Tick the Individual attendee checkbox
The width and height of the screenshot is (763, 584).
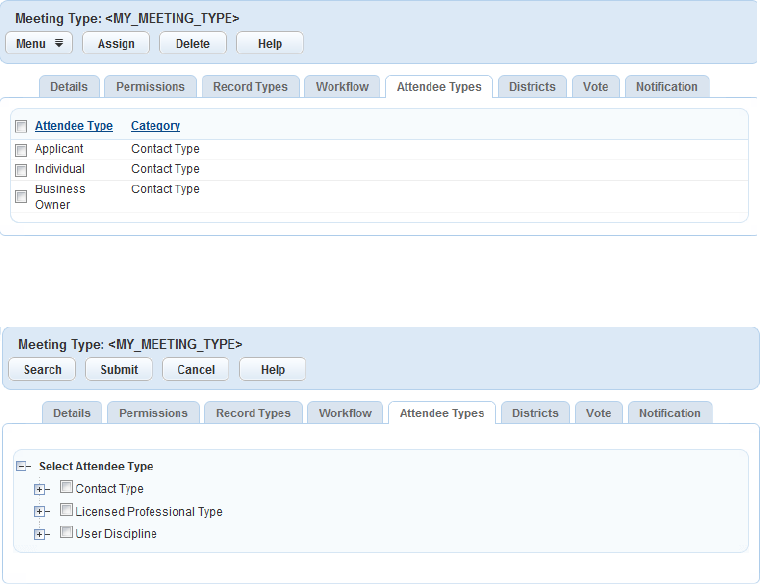coord(21,170)
